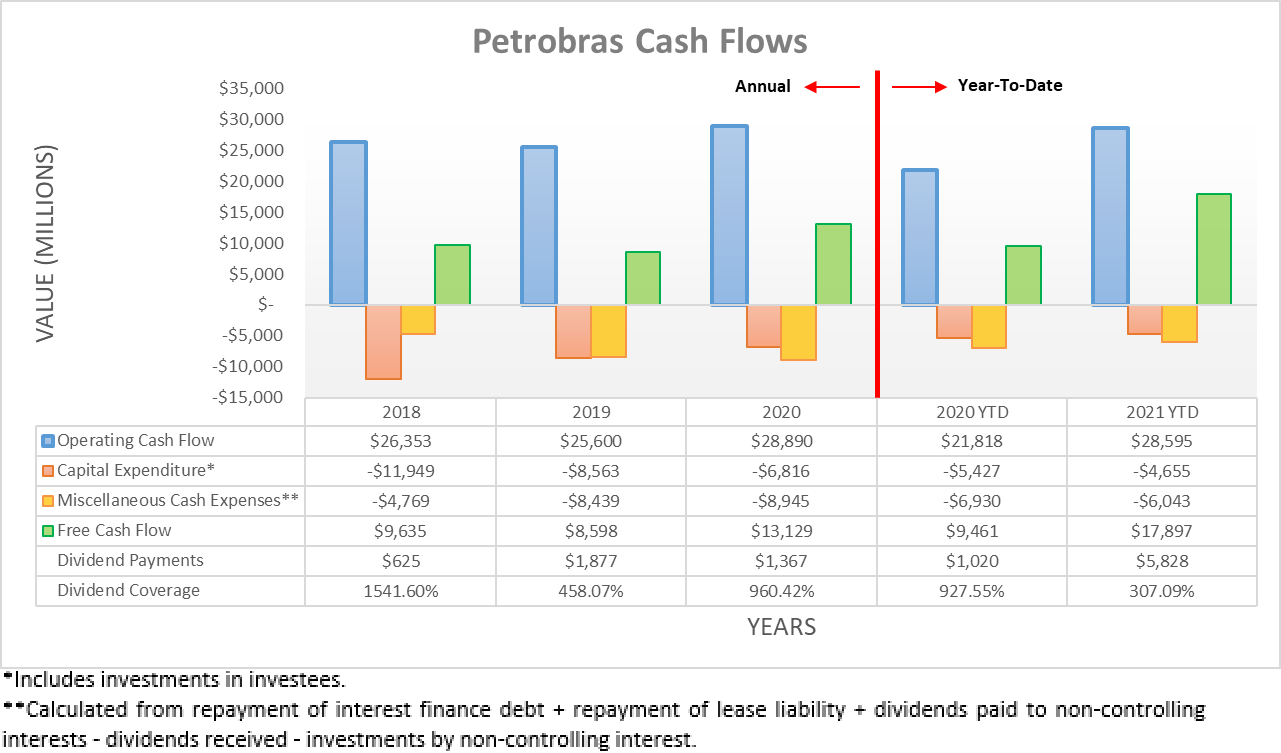The image size is (1281, 753).
Task: Select the -$8,439 cell
Action: pyautogui.click(x=591, y=501)
